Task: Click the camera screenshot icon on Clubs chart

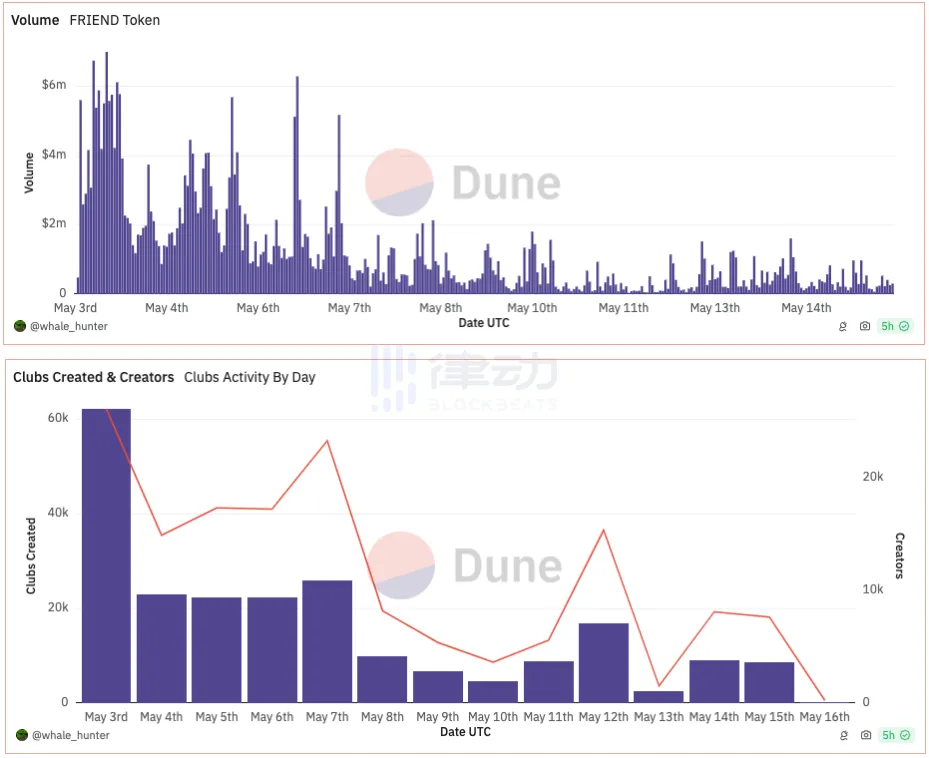Action: 865,735
